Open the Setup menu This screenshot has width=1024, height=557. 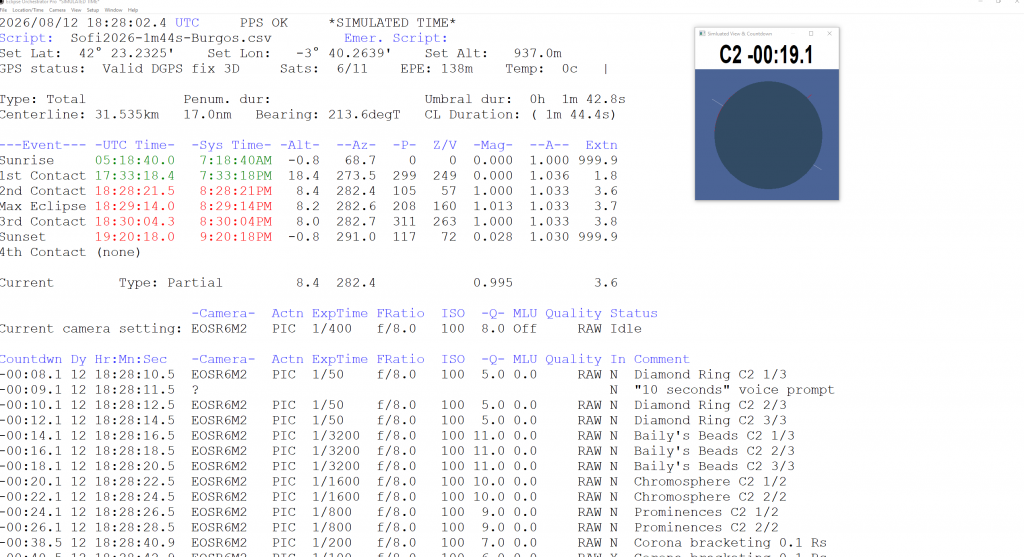click(93, 10)
